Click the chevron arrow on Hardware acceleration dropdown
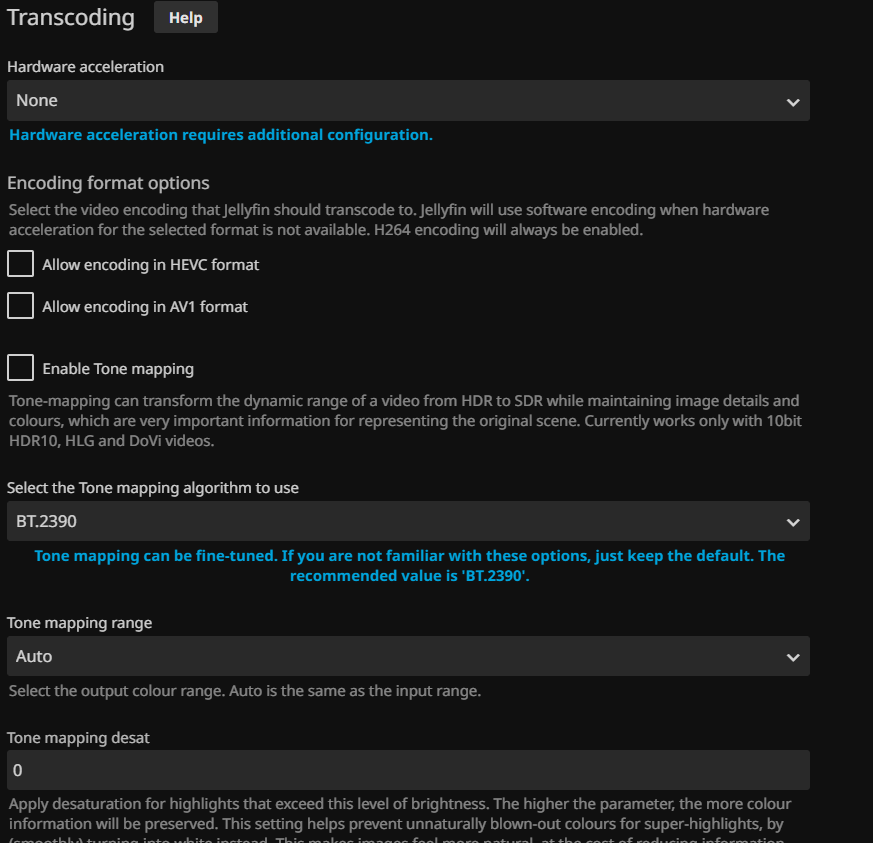Viewport: 873px width, 843px height. click(792, 102)
